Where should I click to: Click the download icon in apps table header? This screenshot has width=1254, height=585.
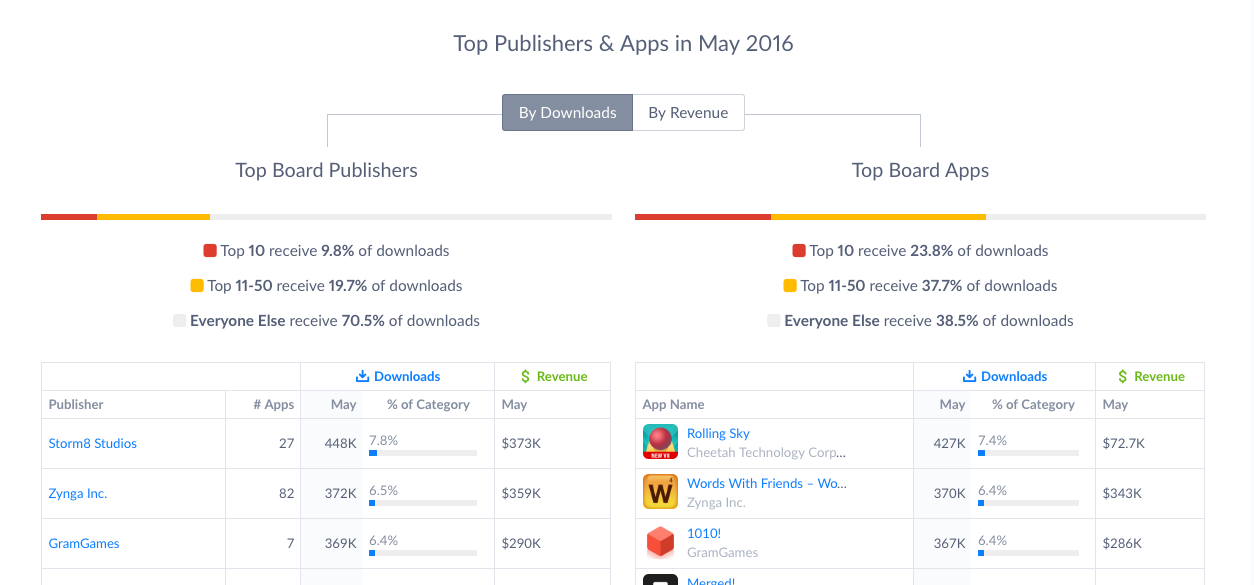point(969,376)
